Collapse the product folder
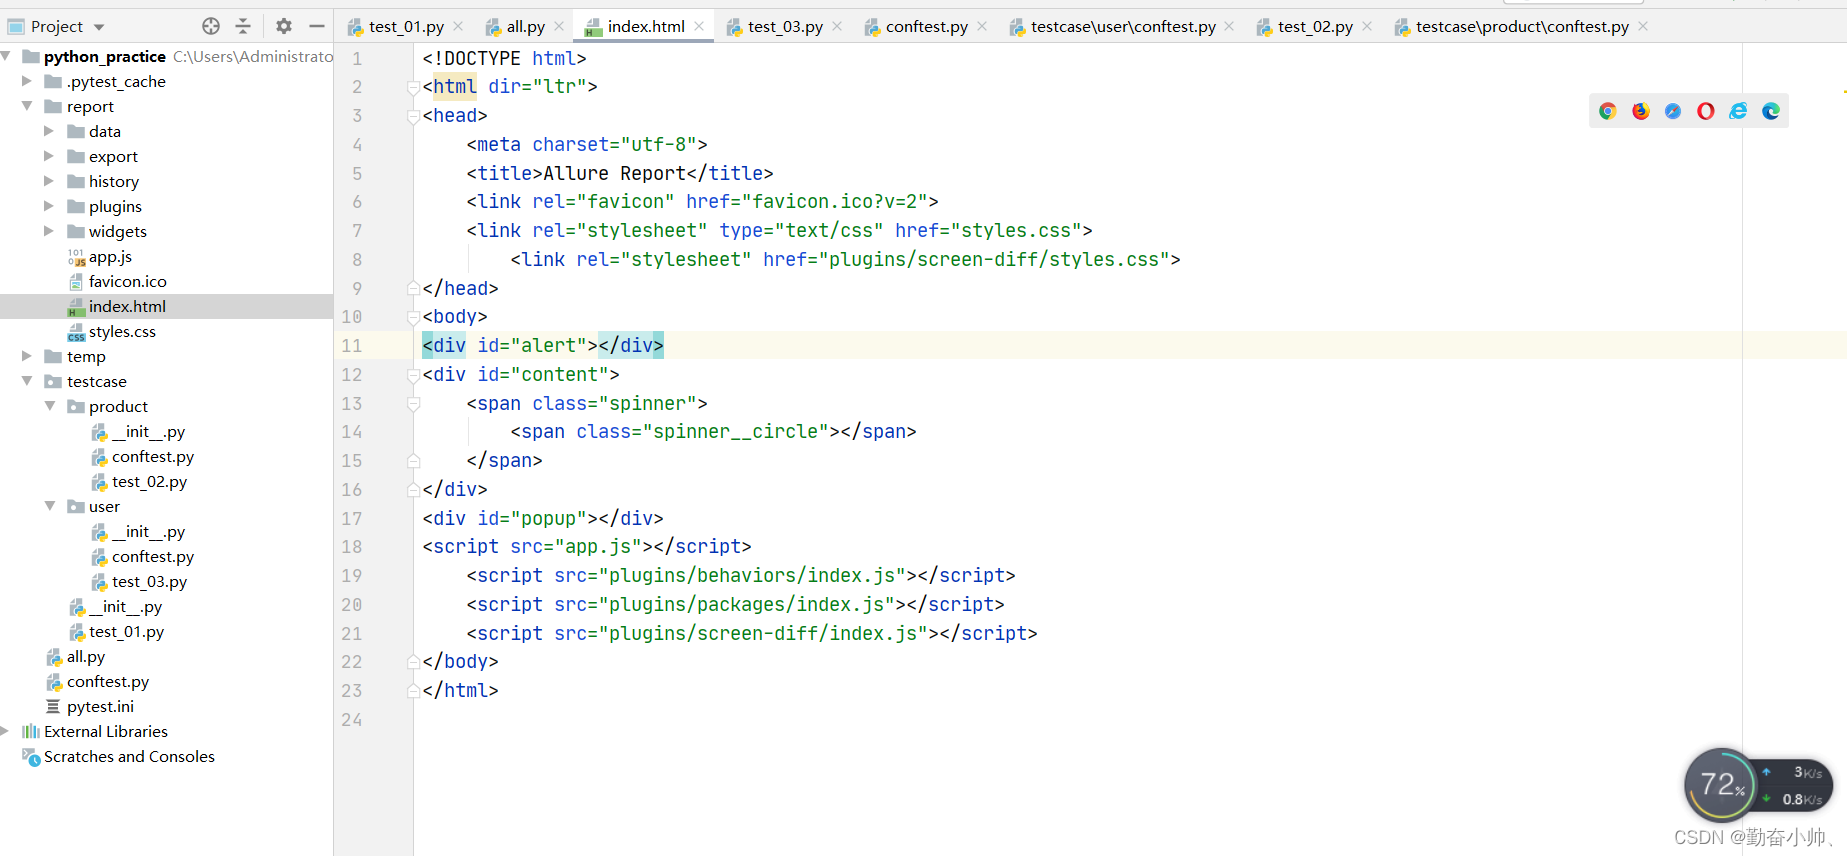1847x856 pixels. [x=49, y=406]
